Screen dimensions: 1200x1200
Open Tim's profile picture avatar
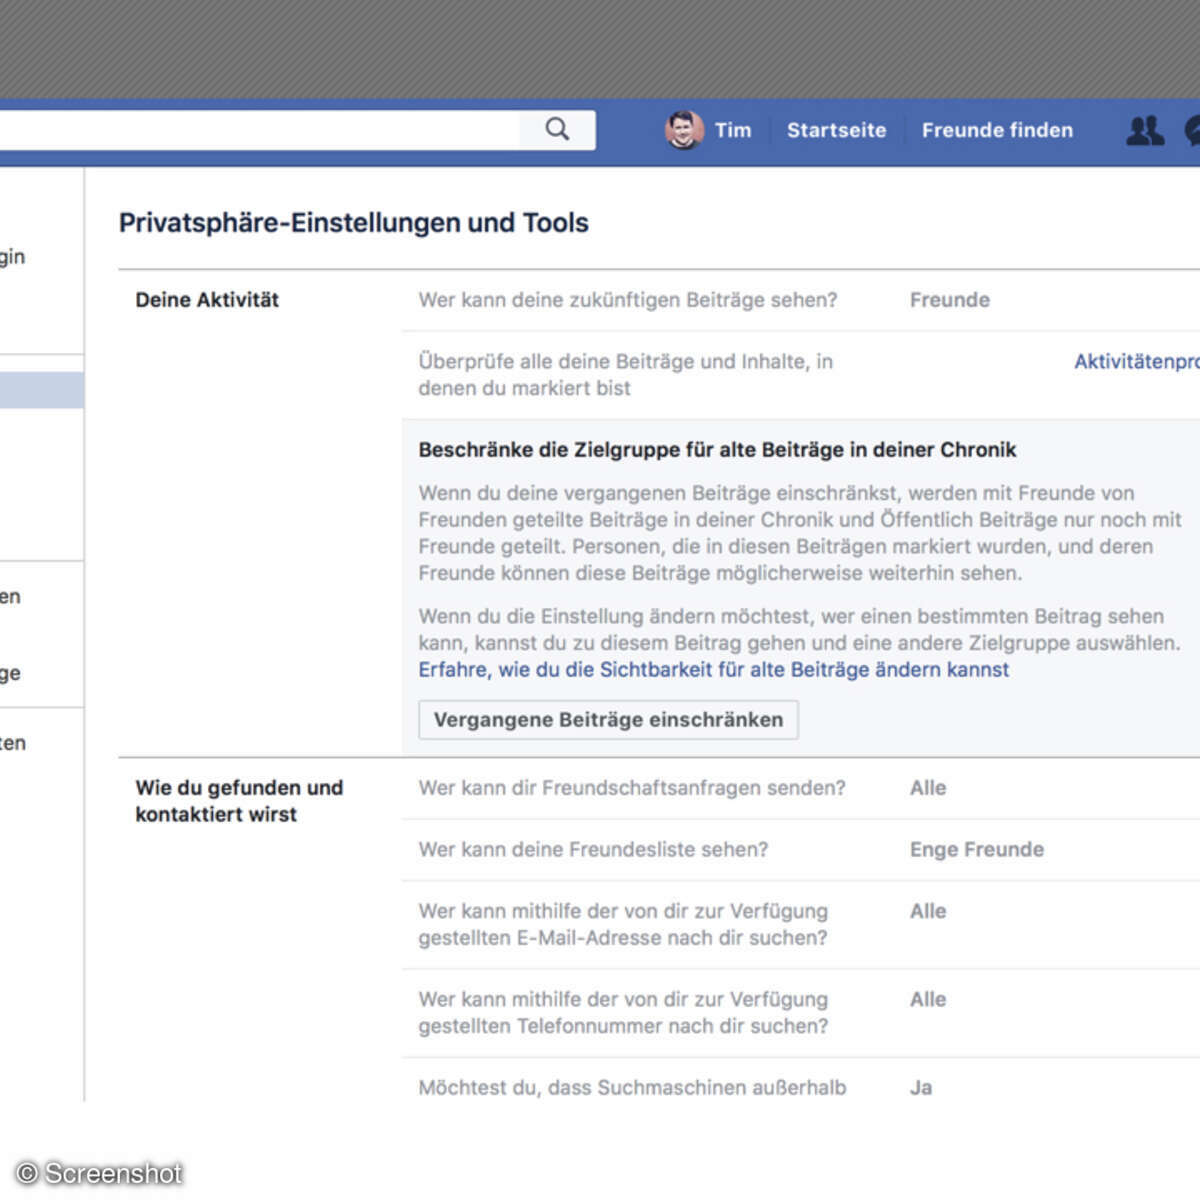[x=684, y=130]
